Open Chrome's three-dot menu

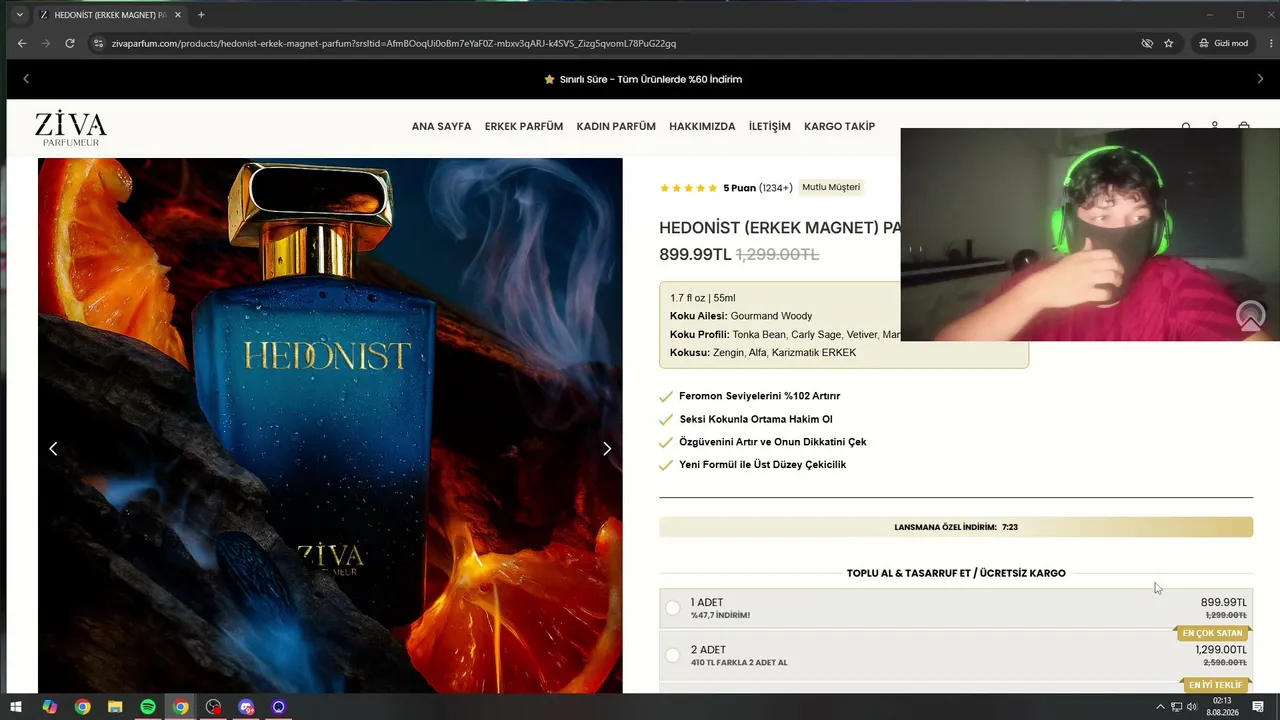tap(1272, 43)
